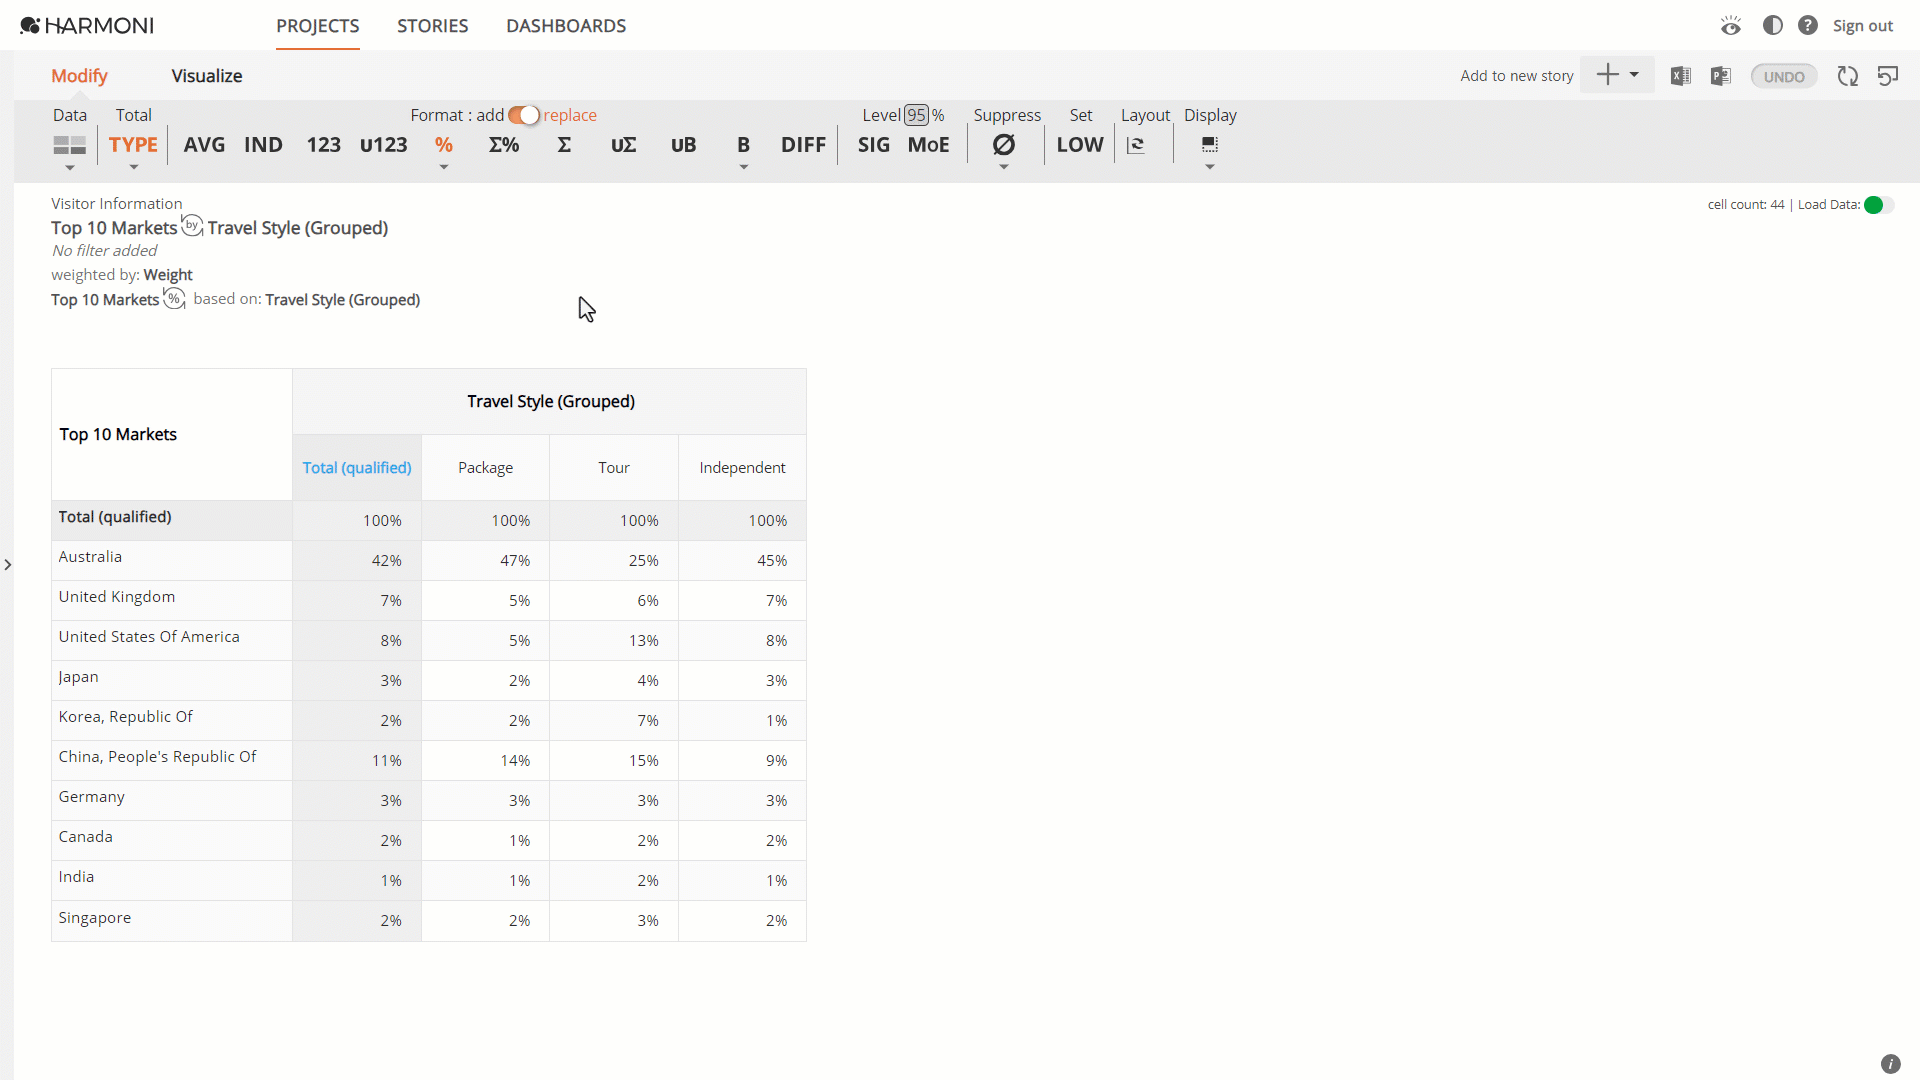Select the % percentage format
This screenshot has width=1920, height=1080.
[x=444, y=145]
